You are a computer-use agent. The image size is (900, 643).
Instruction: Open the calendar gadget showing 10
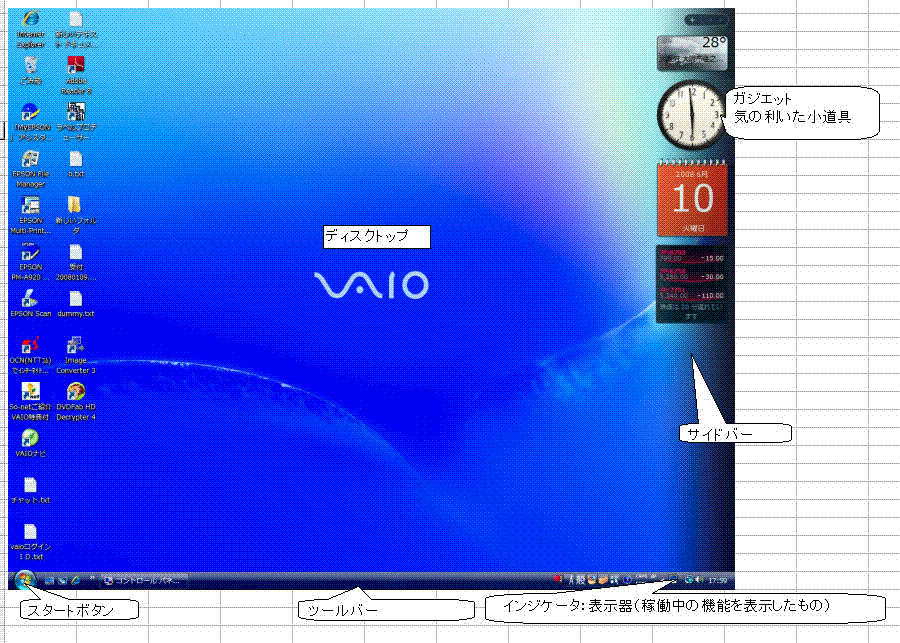tap(691, 198)
